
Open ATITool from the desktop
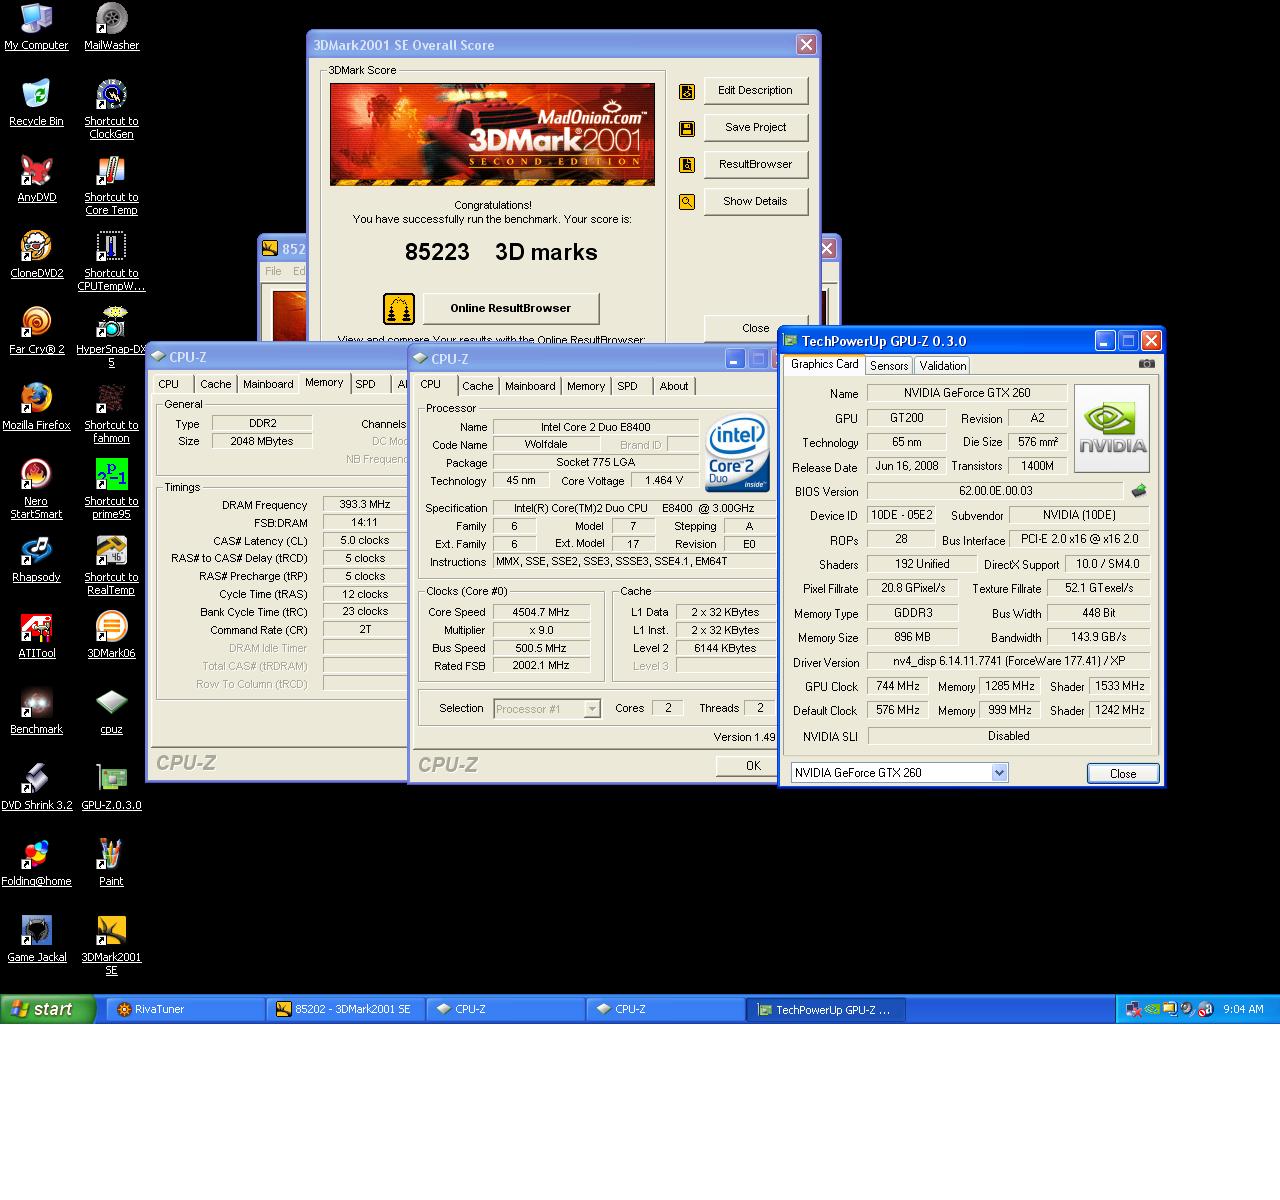[36, 635]
